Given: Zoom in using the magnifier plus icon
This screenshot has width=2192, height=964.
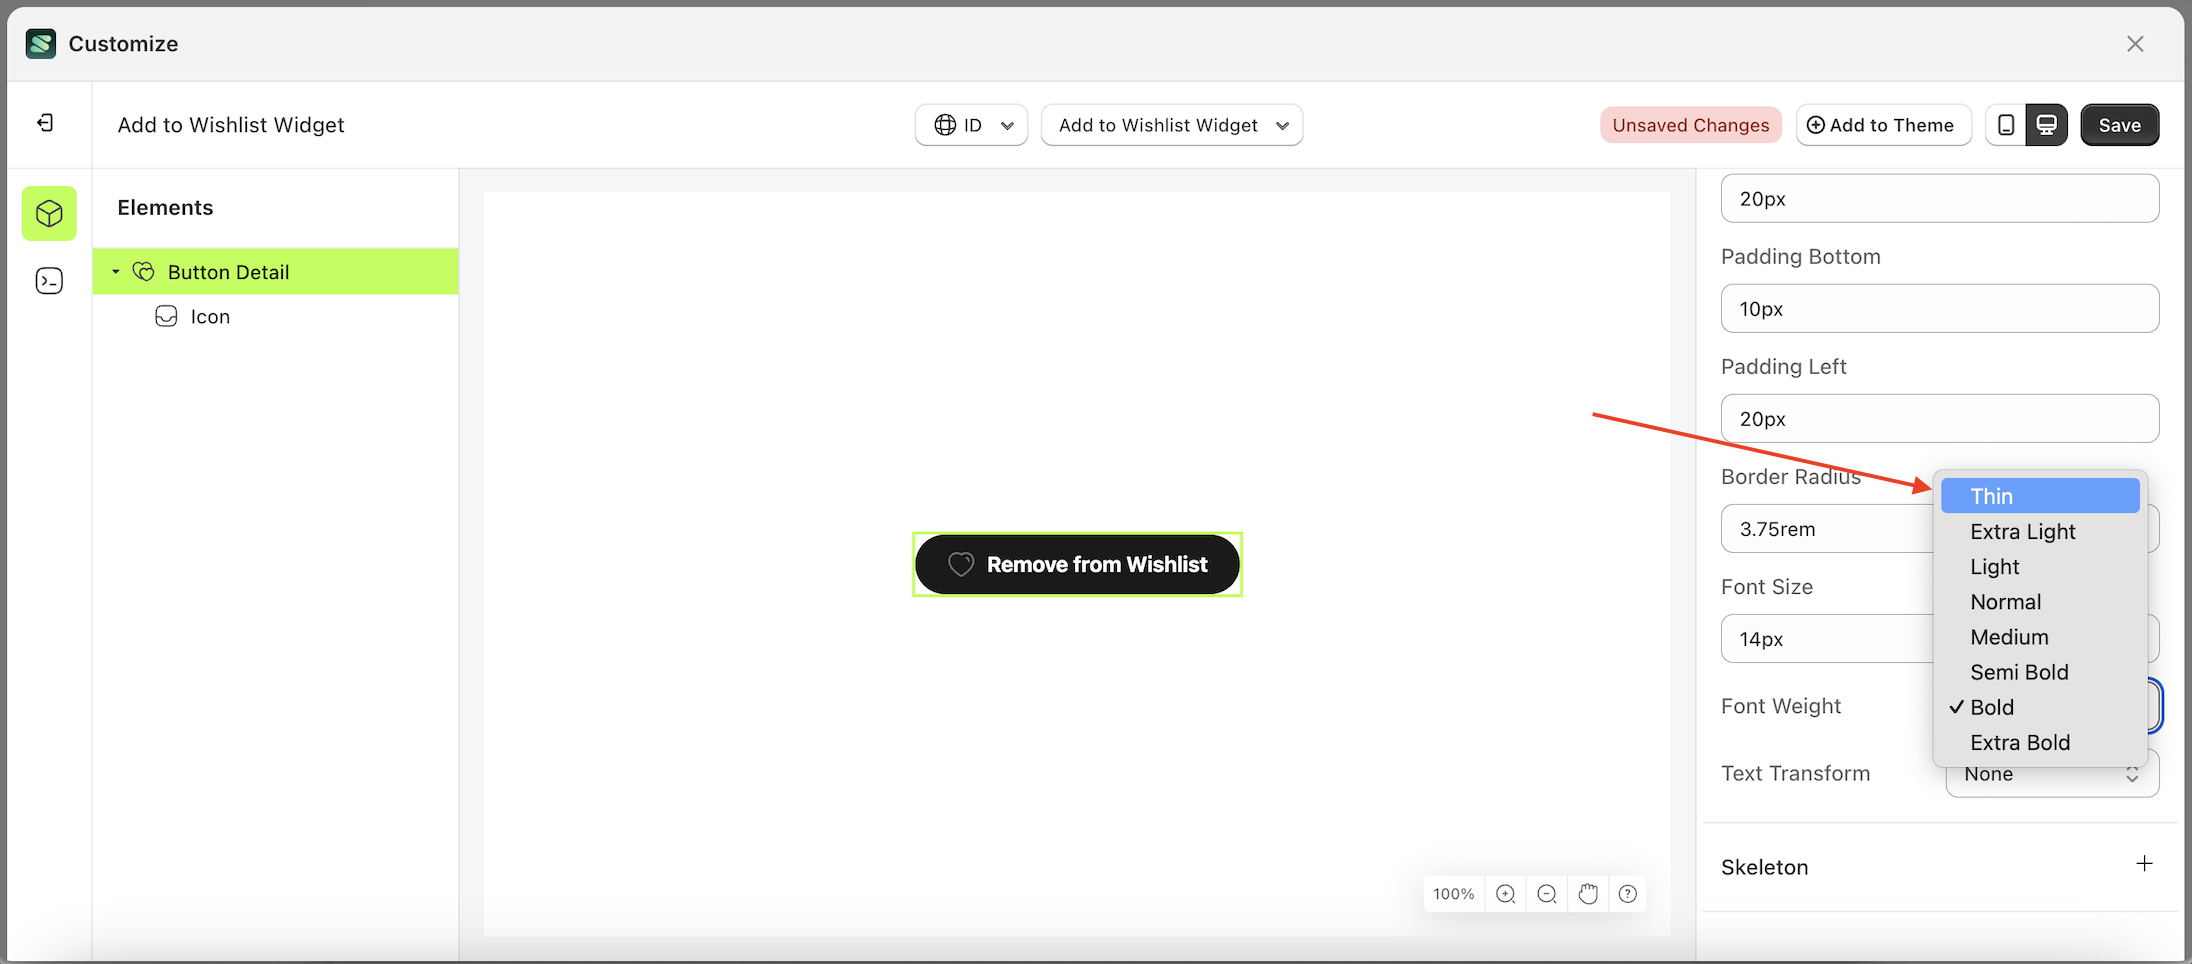Looking at the screenshot, I should tap(1505, 893).
